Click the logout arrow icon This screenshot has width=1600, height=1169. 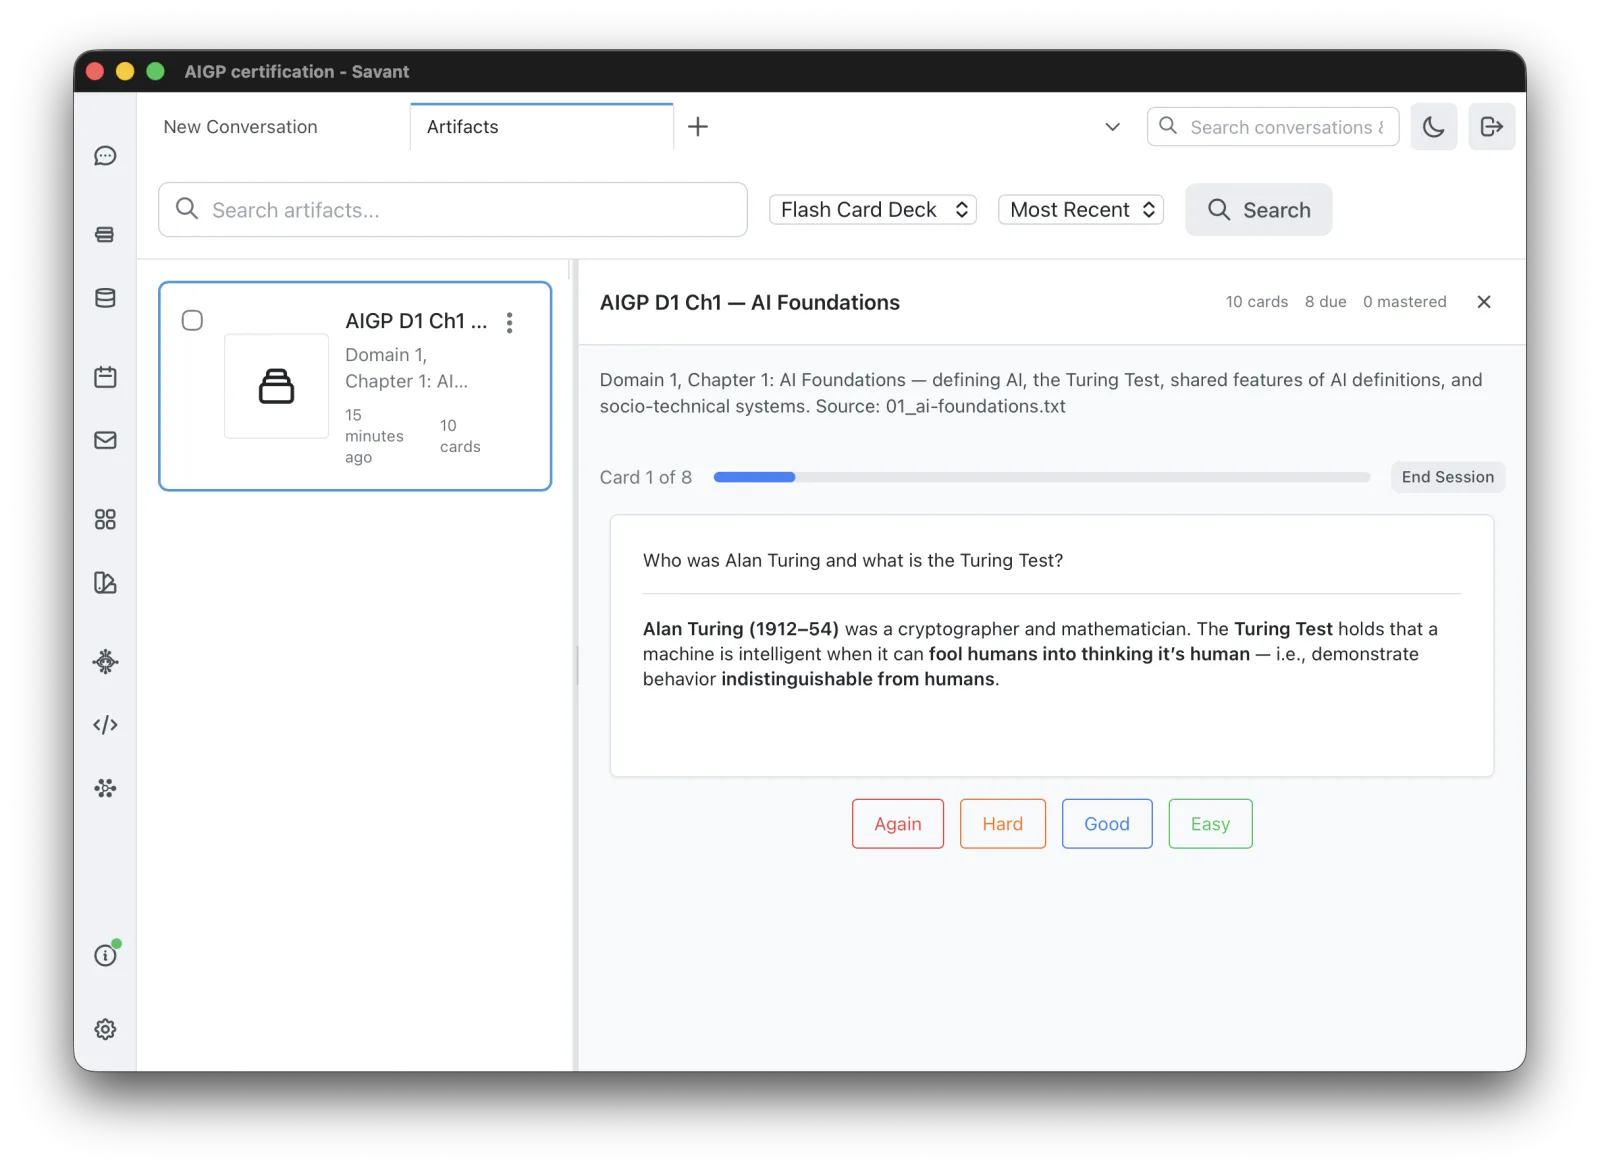tap(1491, 127)
